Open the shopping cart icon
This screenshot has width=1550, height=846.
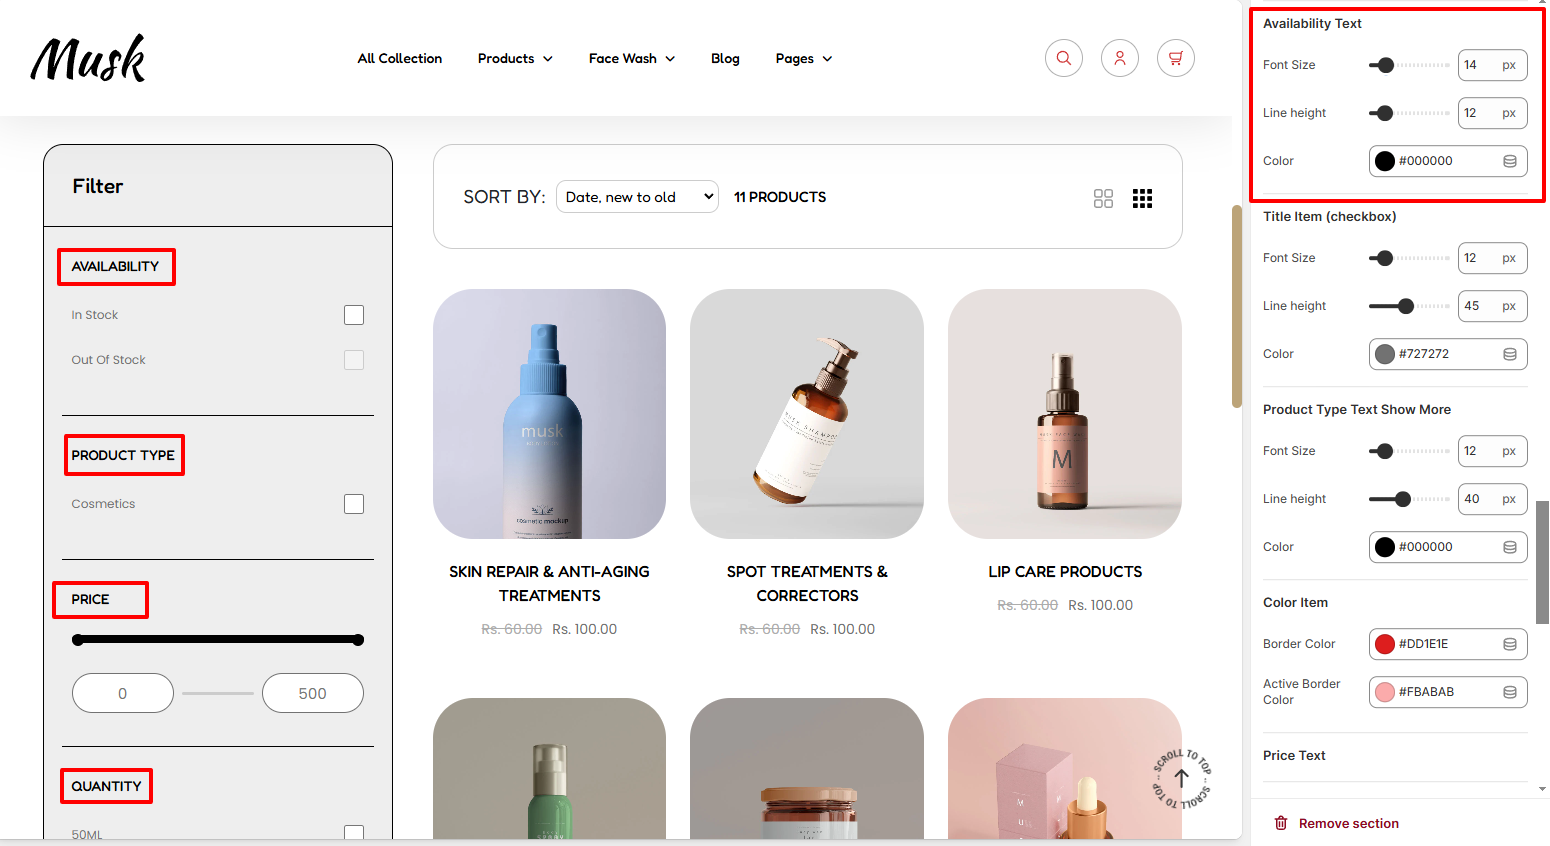tap(1175, 58)
